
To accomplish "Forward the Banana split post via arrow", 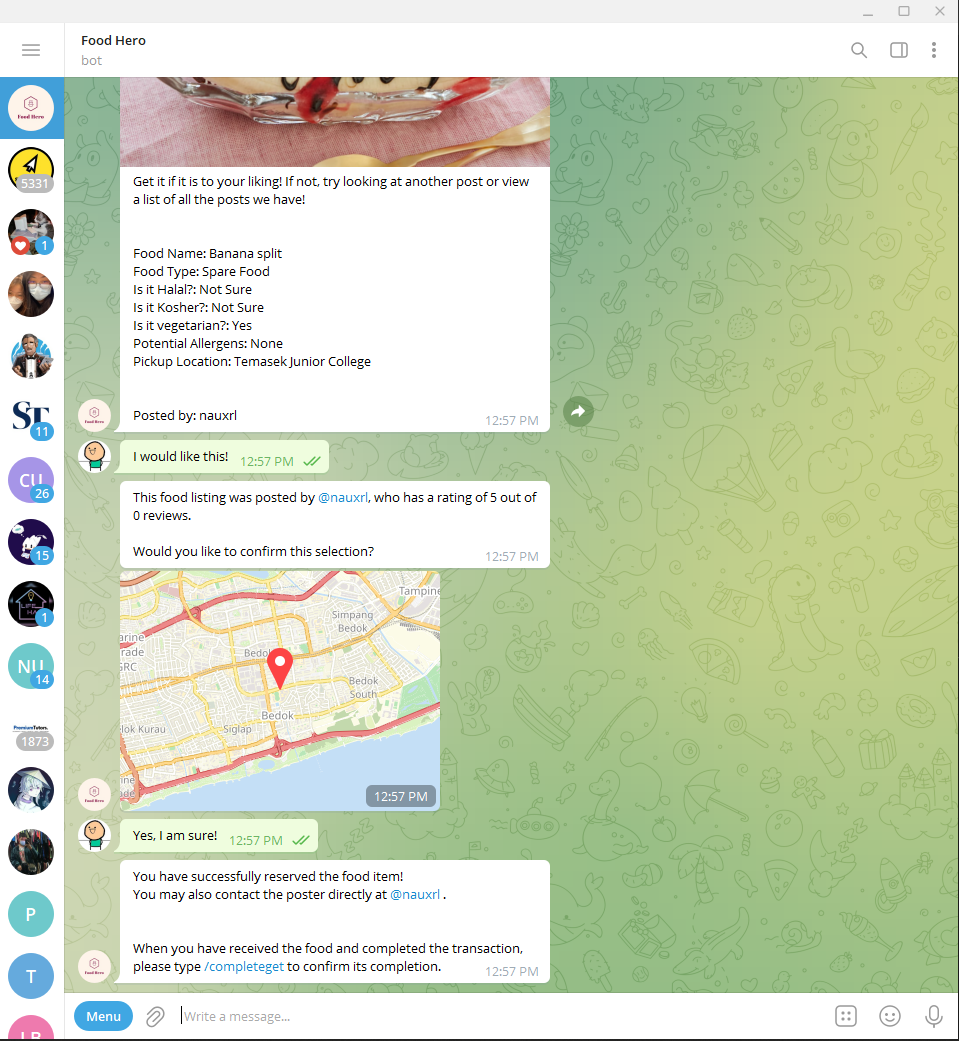I will [x=578, y=412].
